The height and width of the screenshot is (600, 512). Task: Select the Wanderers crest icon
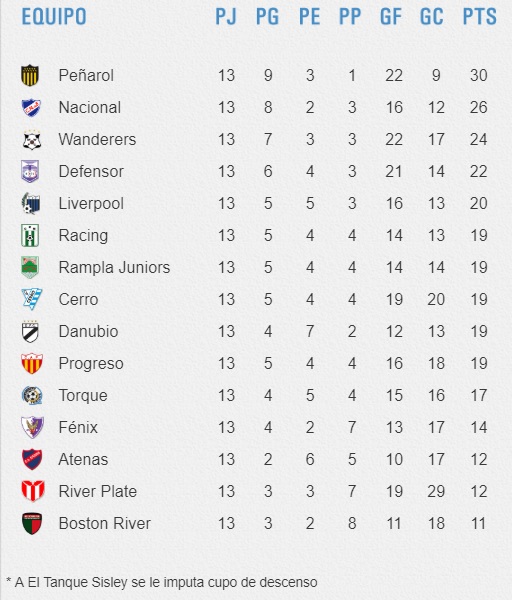tap(32, 140)
